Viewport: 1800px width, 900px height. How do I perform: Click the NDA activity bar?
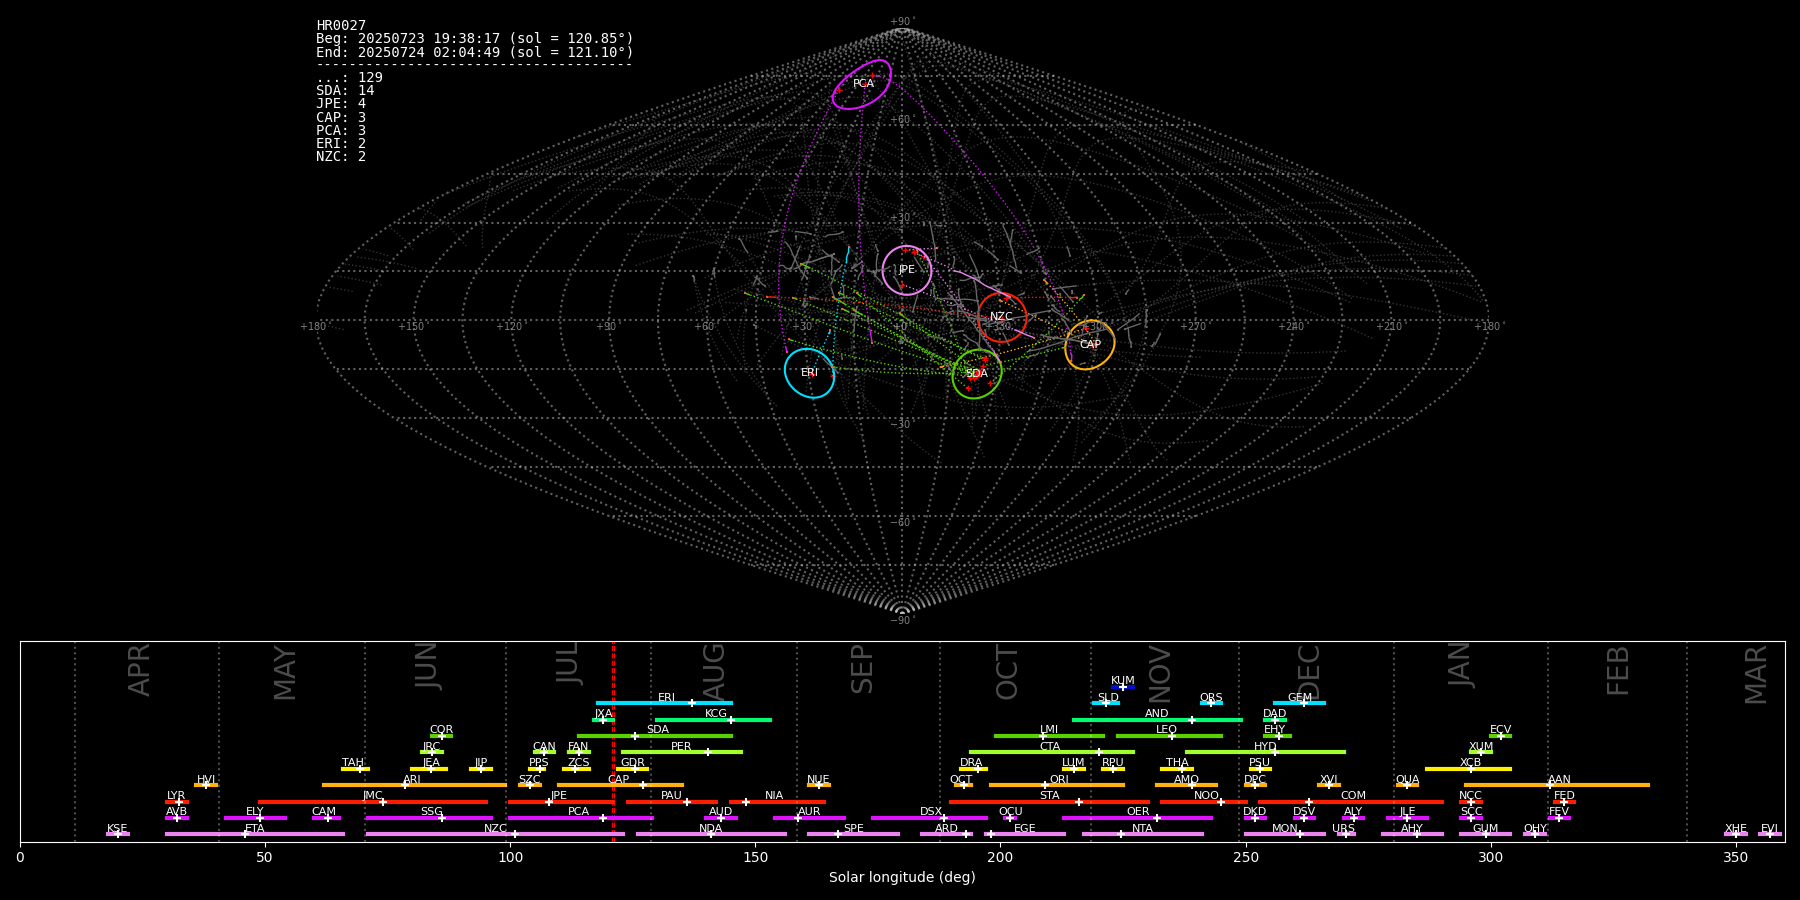711,834
